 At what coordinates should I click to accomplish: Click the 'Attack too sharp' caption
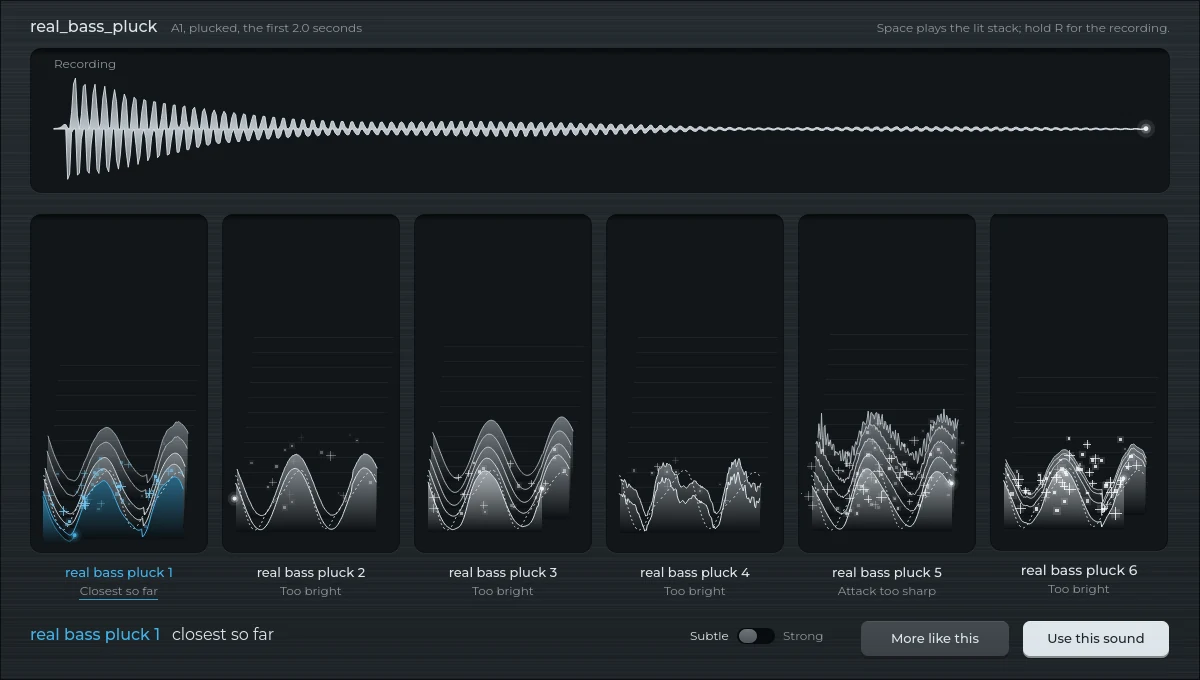pos(887,591)
